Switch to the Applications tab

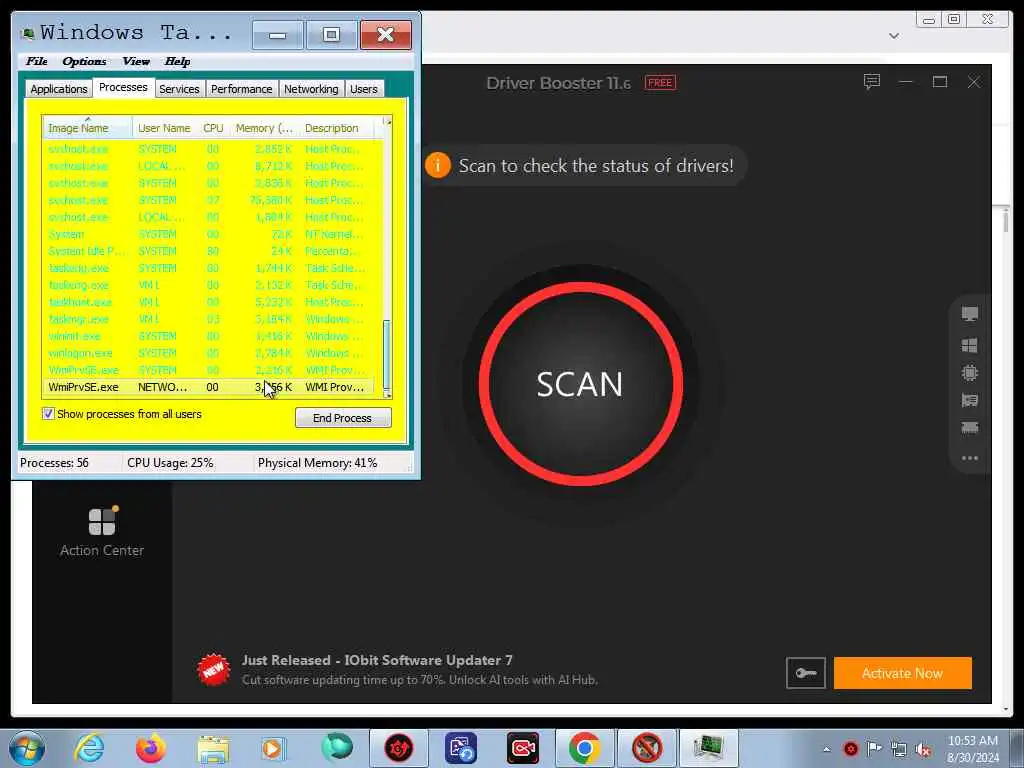(59, 89)
